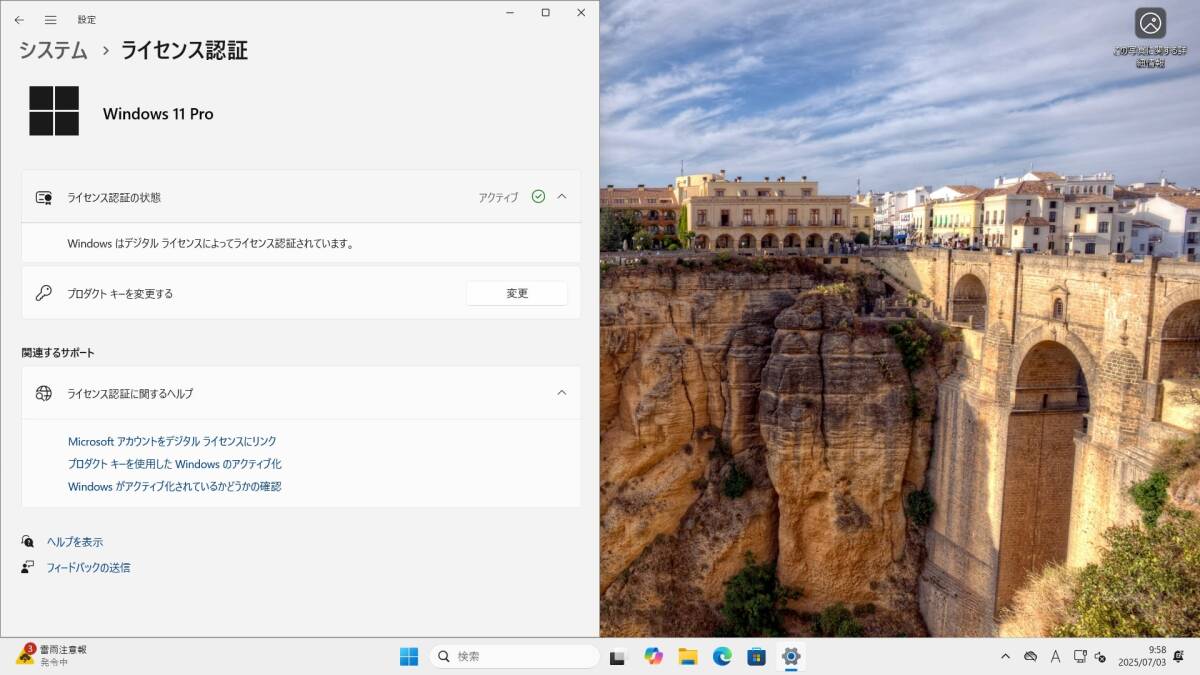Click the help icon beside ヘルプを表示

click(27, 542)
